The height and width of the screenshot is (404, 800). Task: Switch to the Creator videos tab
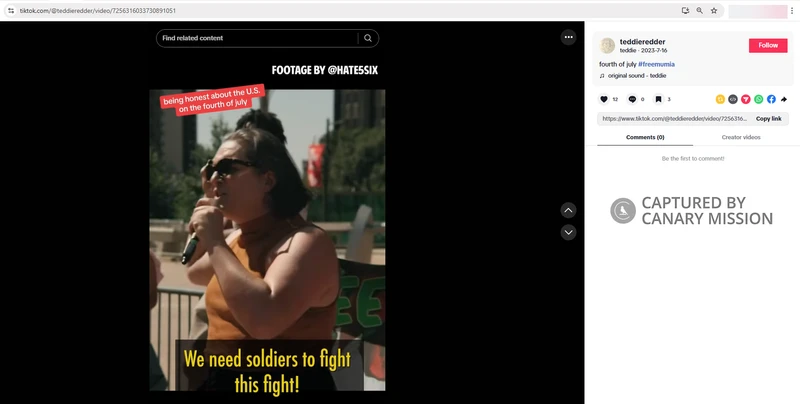click(x=741, y=137)
